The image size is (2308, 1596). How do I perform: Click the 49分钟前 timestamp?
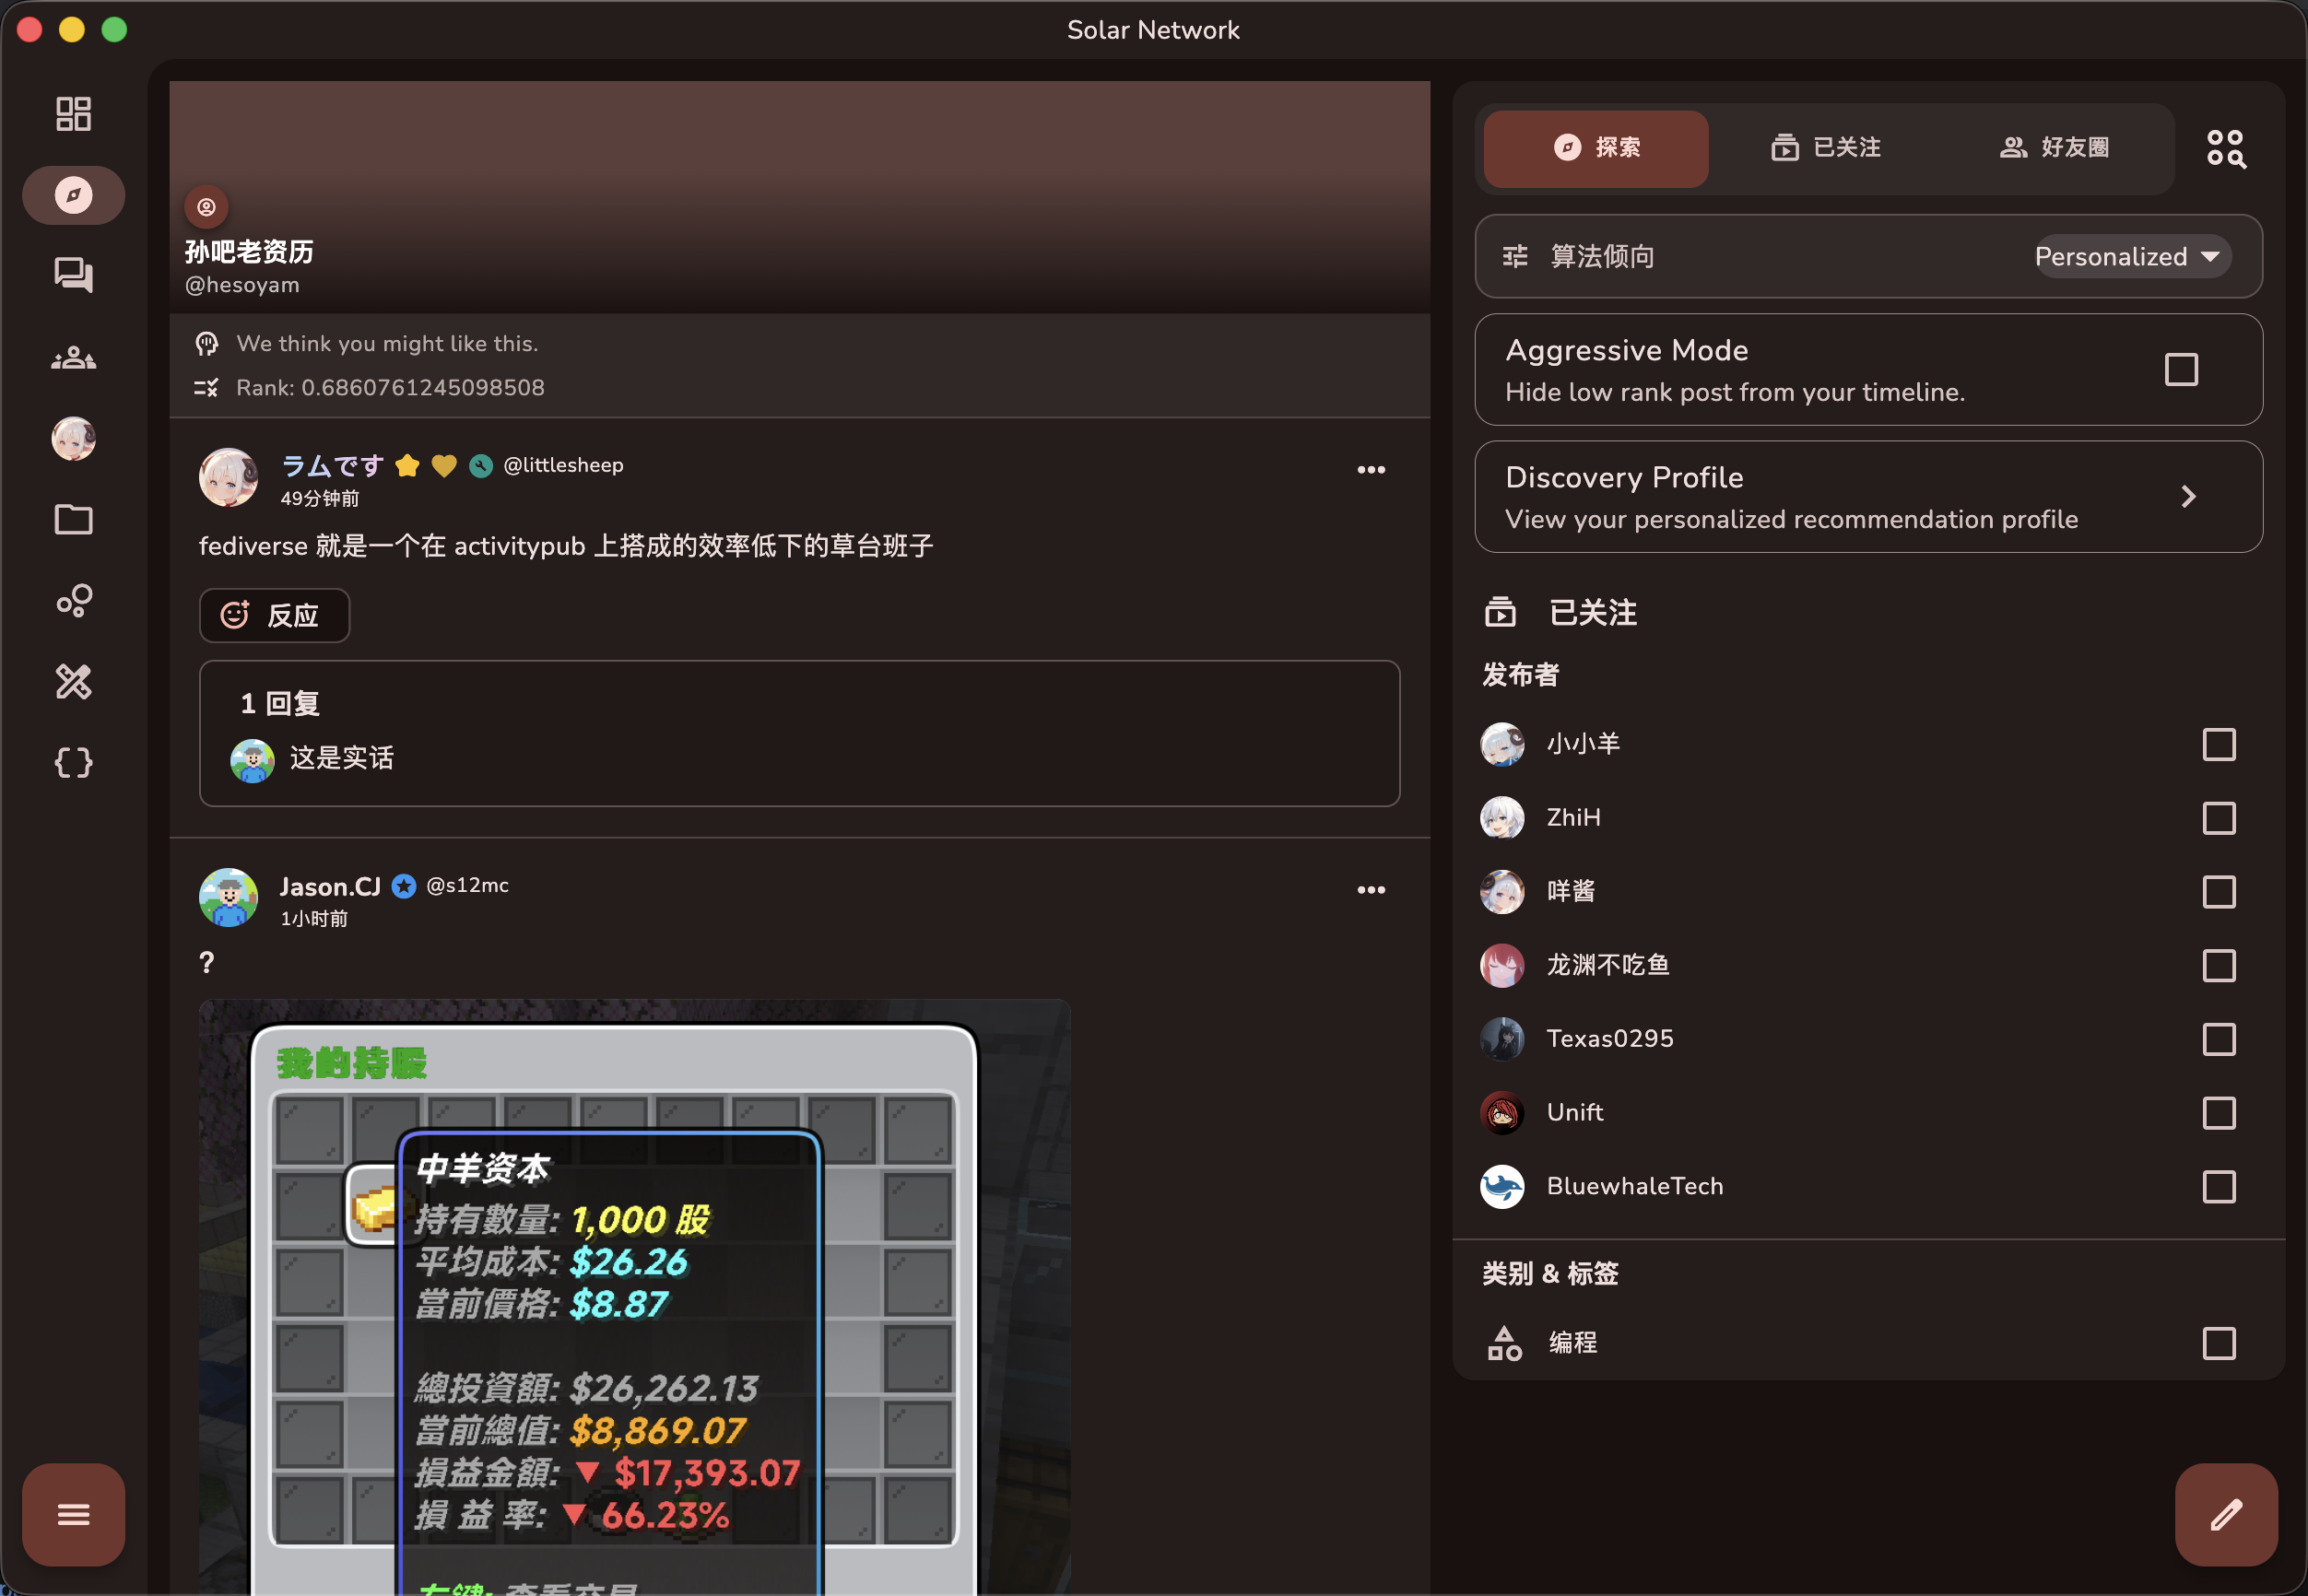click(x=319, y=498)
